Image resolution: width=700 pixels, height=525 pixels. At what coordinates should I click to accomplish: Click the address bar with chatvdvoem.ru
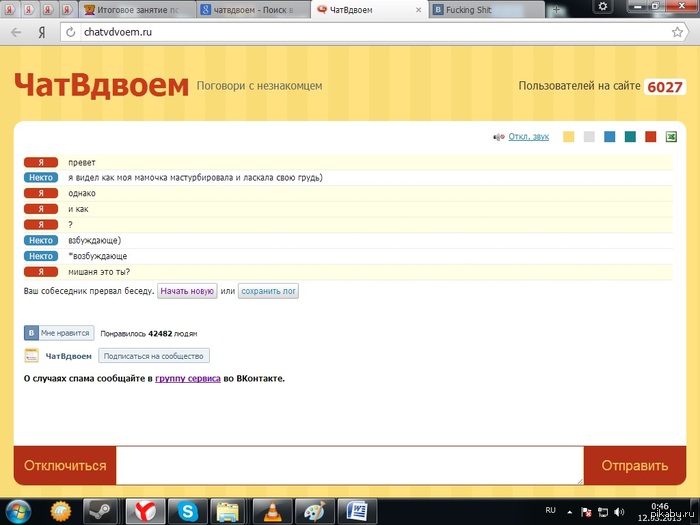click(375, 32)
